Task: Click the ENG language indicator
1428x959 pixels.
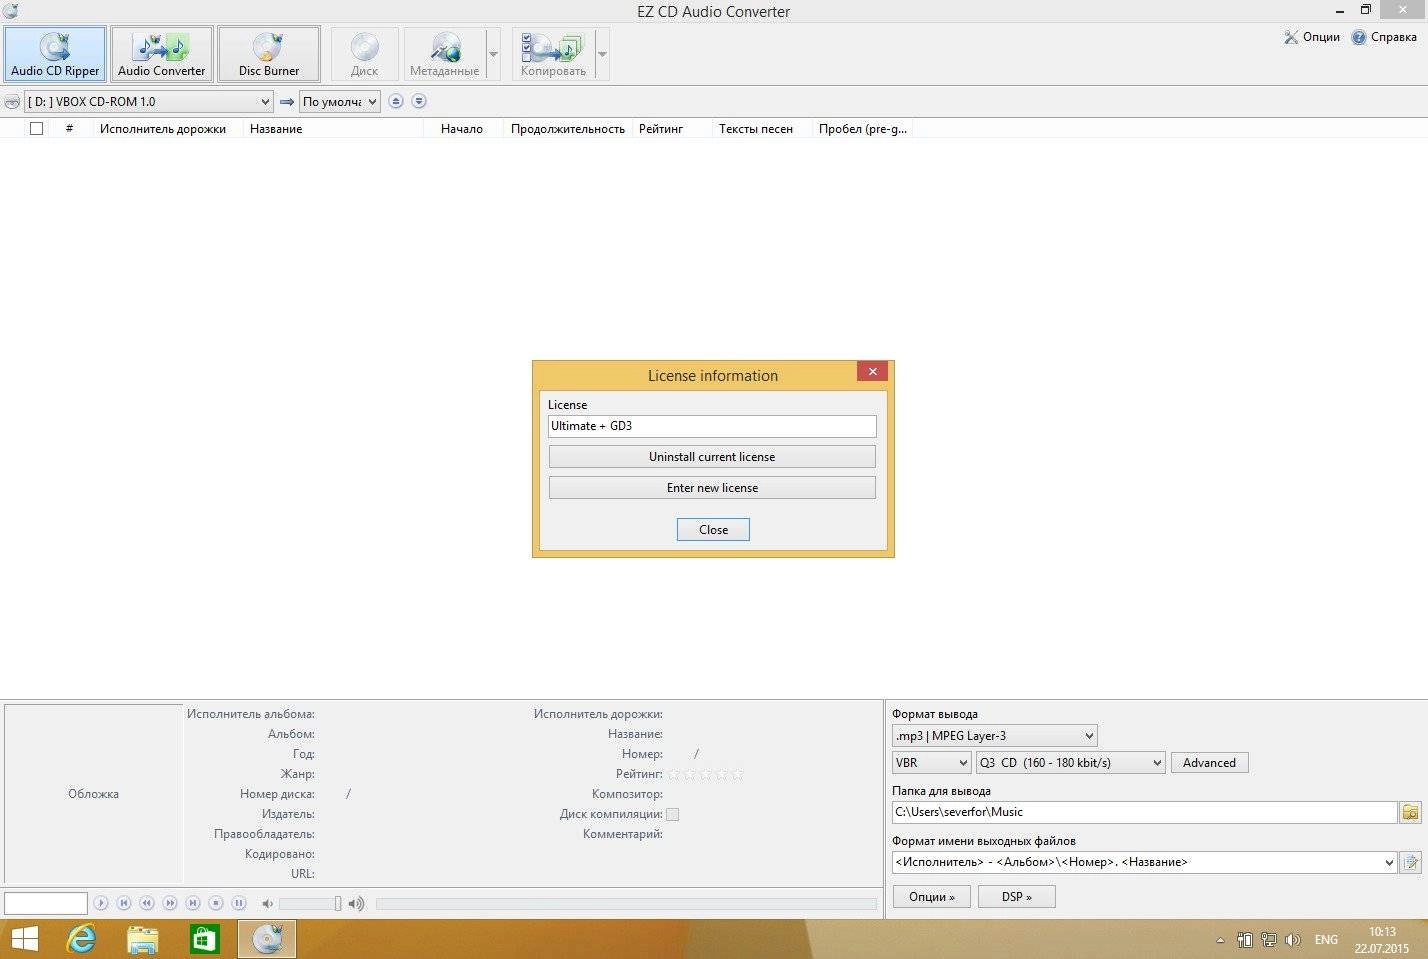Action: click(1326, 940)
